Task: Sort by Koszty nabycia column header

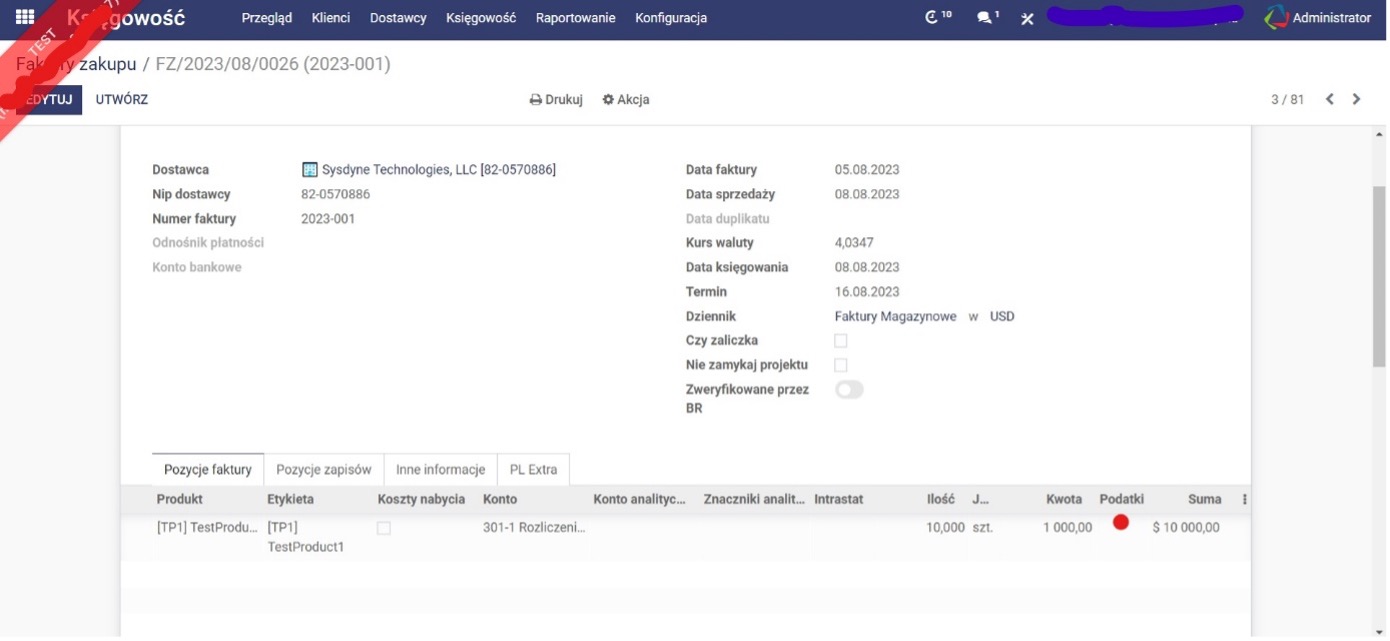Action: (421, 499)
